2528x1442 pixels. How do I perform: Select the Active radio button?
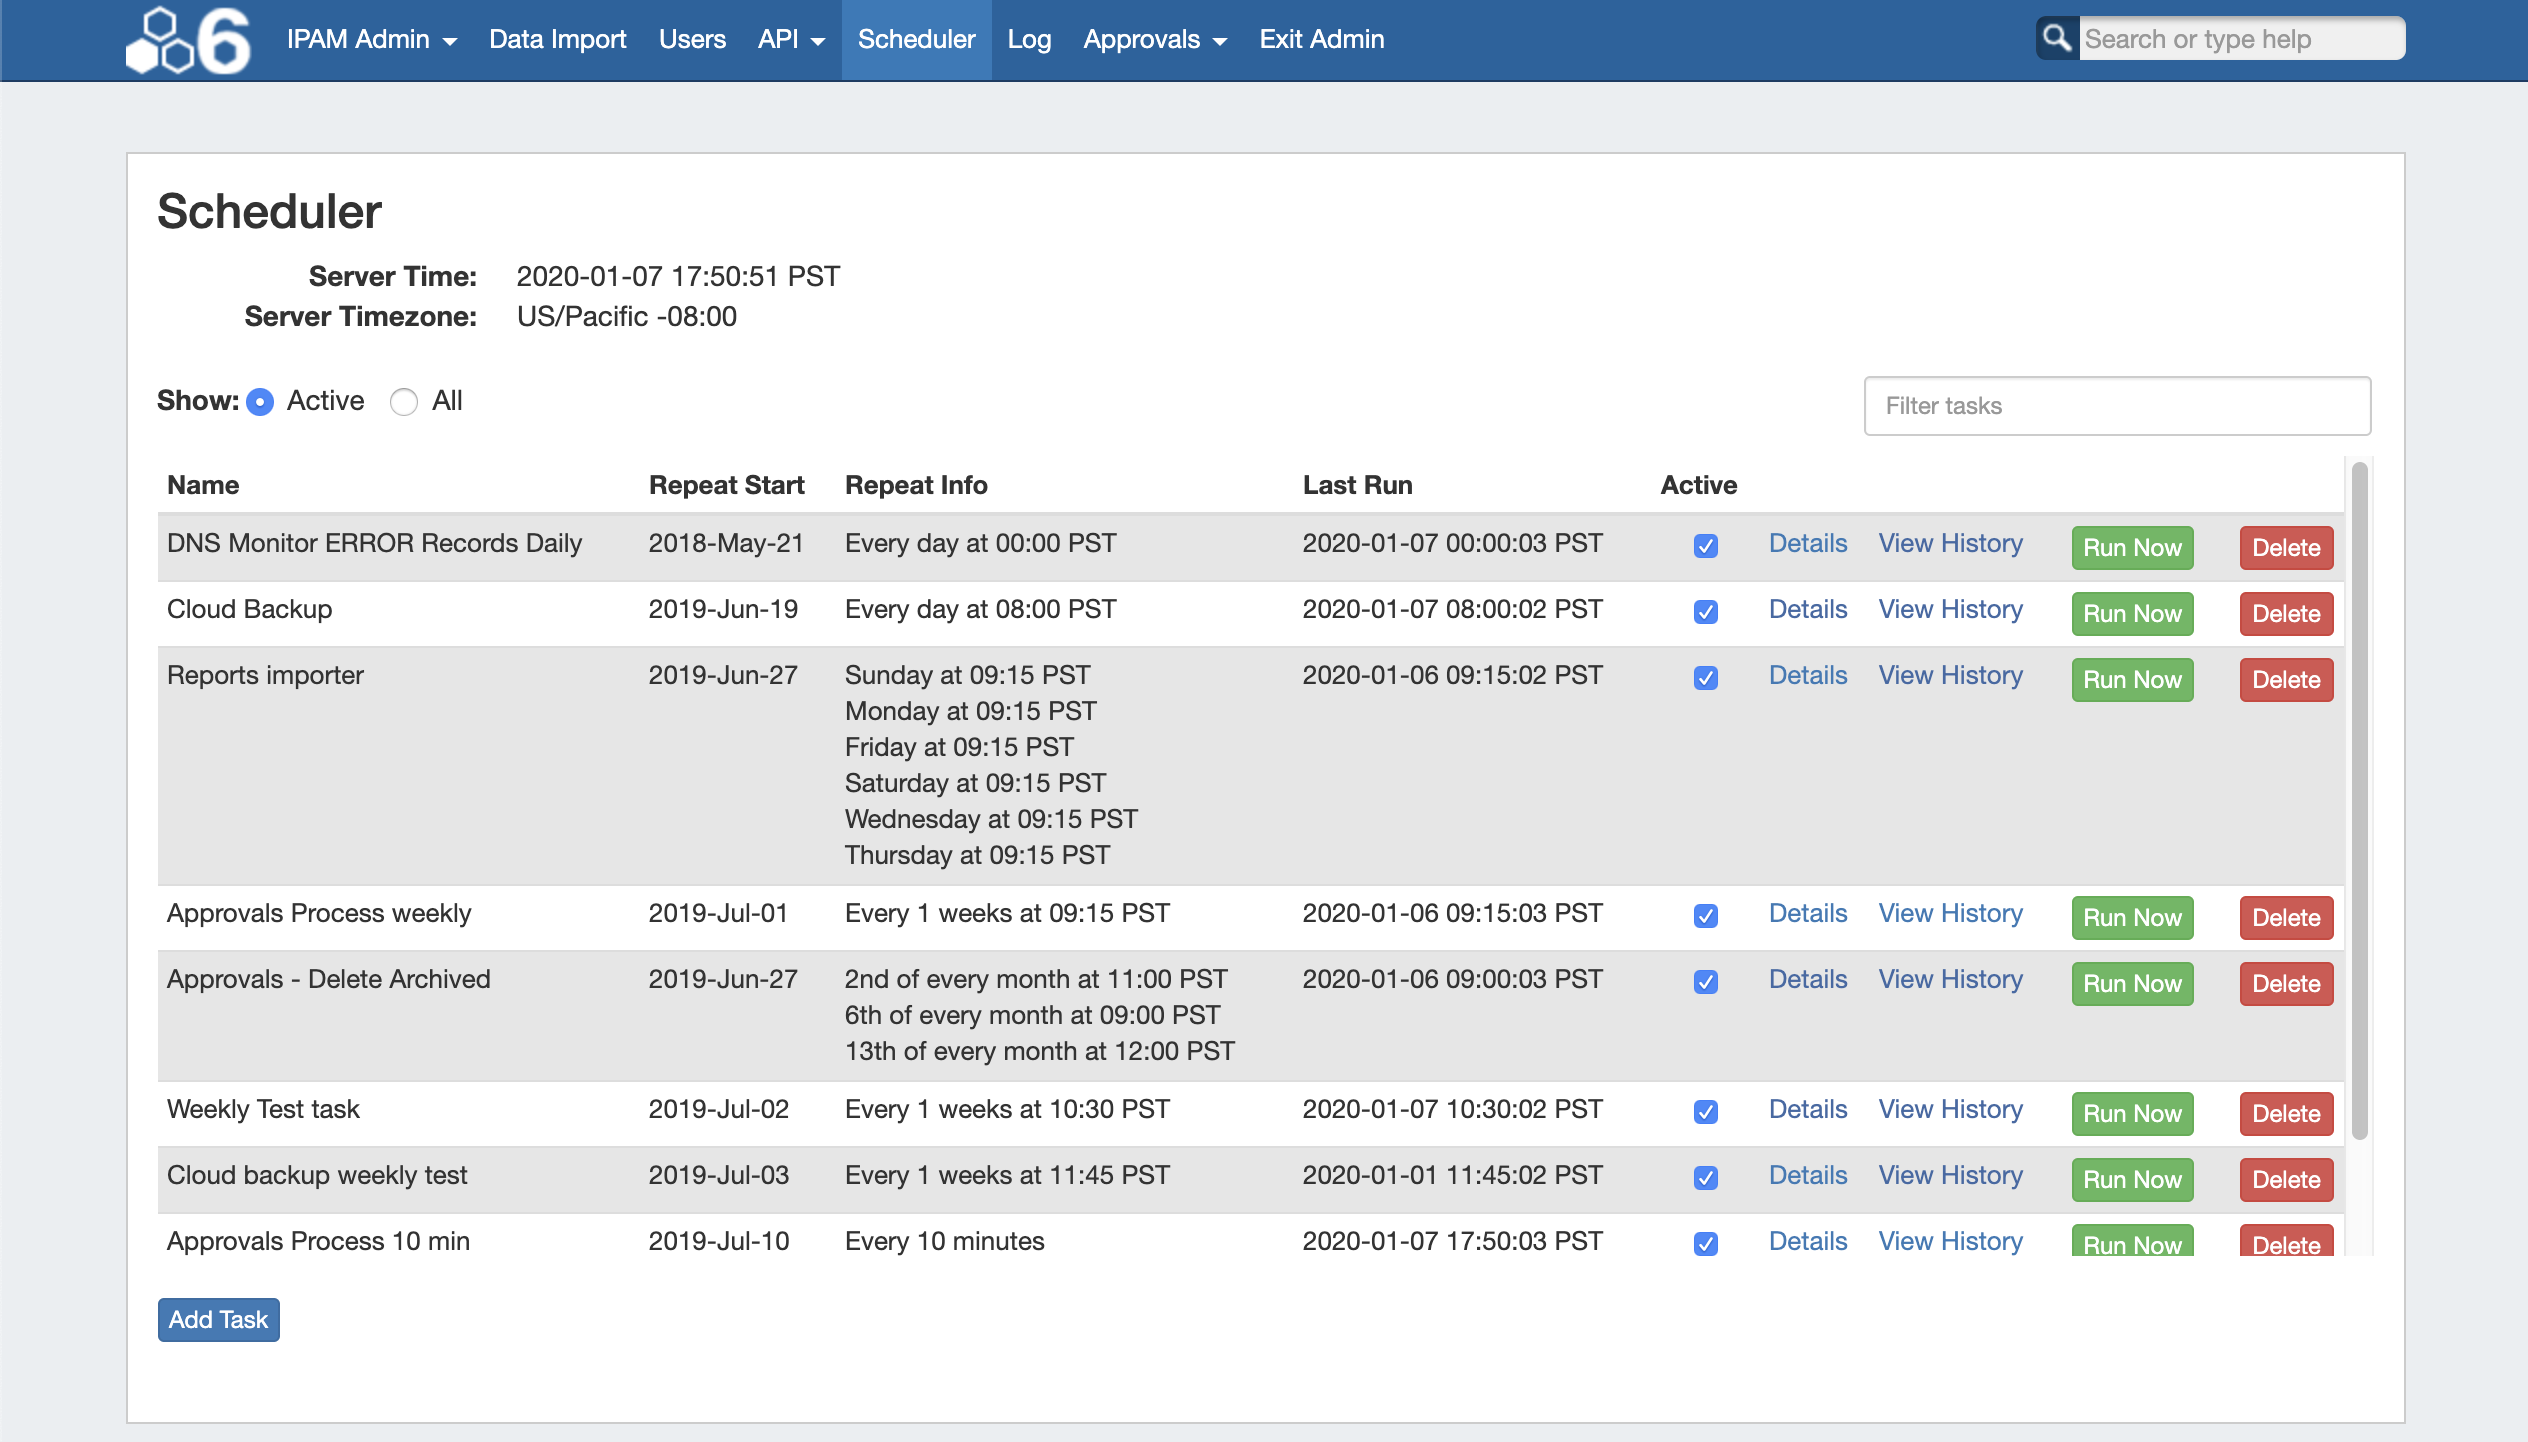(260, 402)
